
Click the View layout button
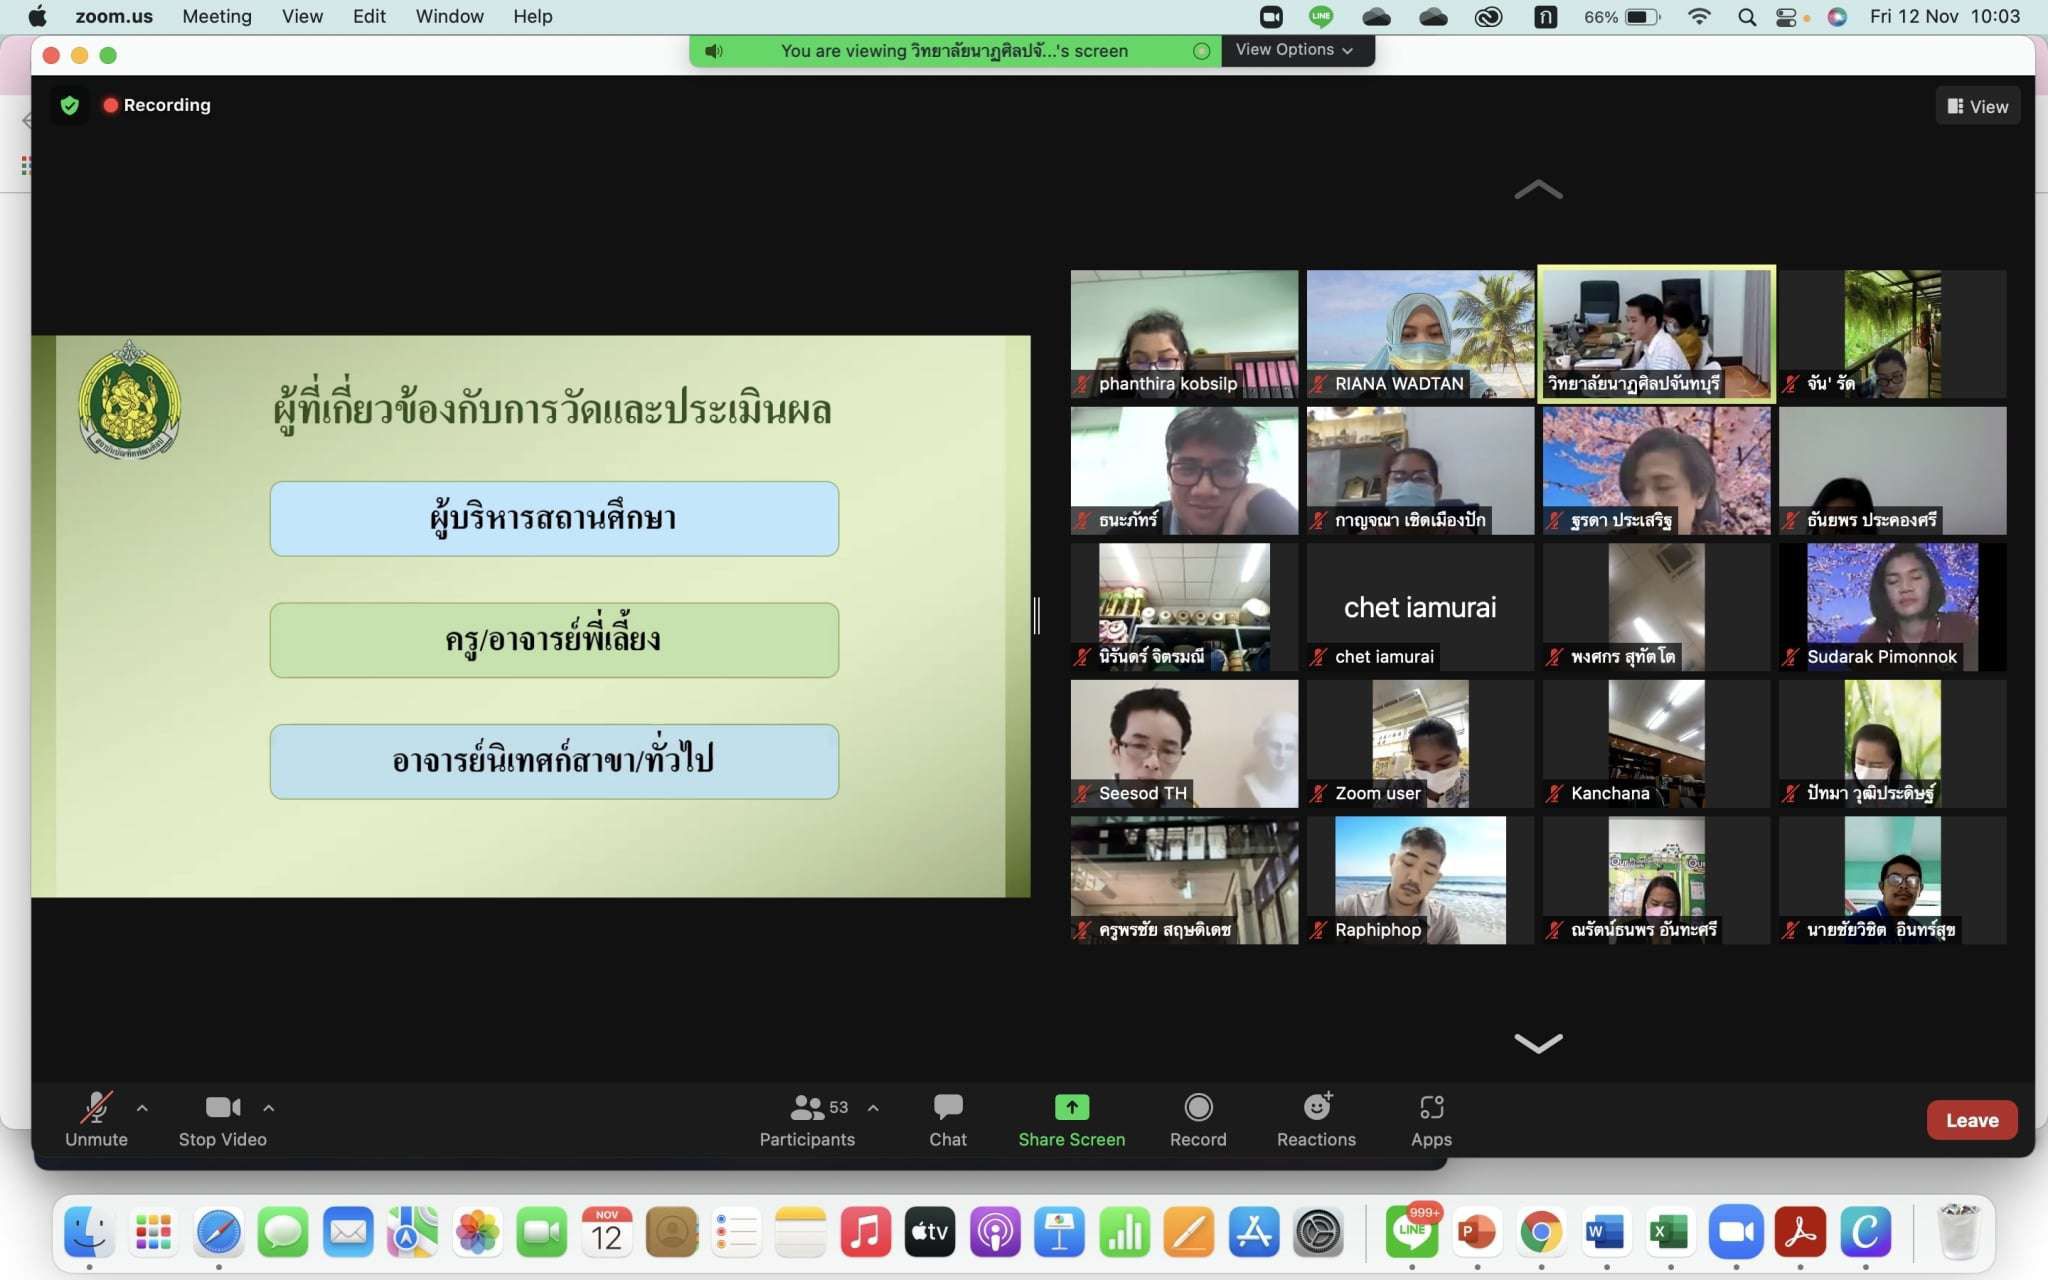point(1977,106)
